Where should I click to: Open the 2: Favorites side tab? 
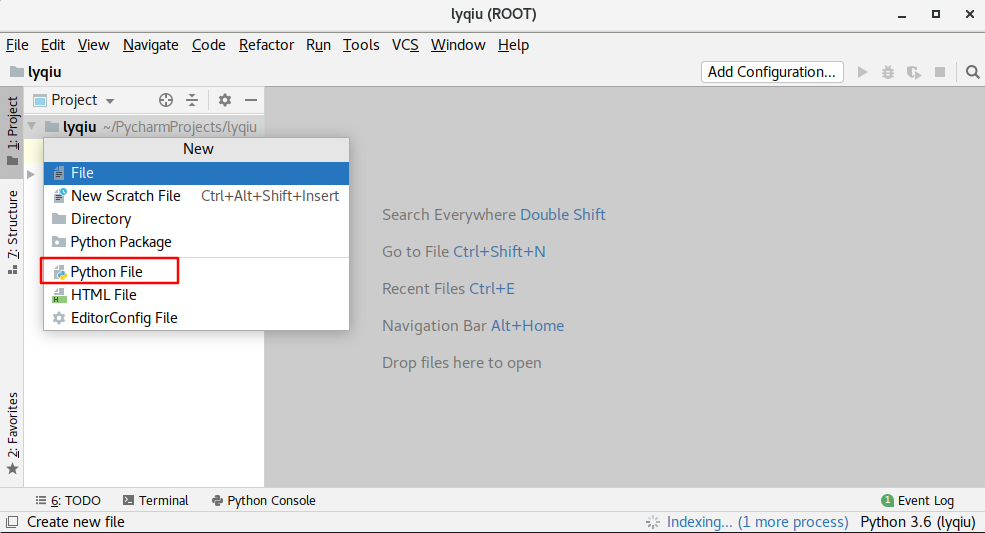tap(12, 434)
